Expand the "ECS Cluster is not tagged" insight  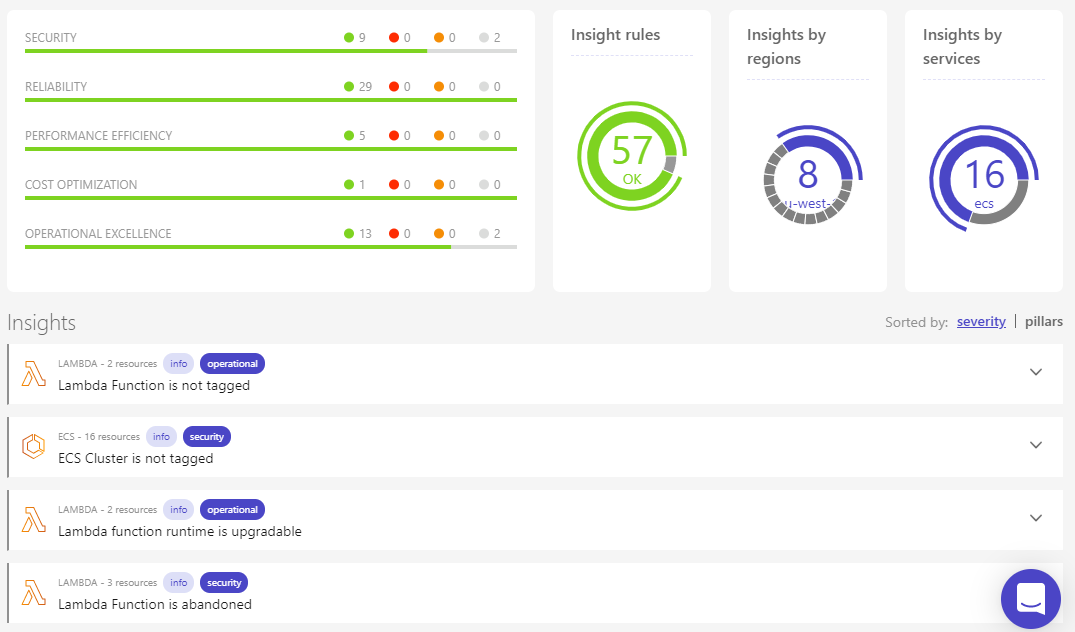pos(1037,445)
